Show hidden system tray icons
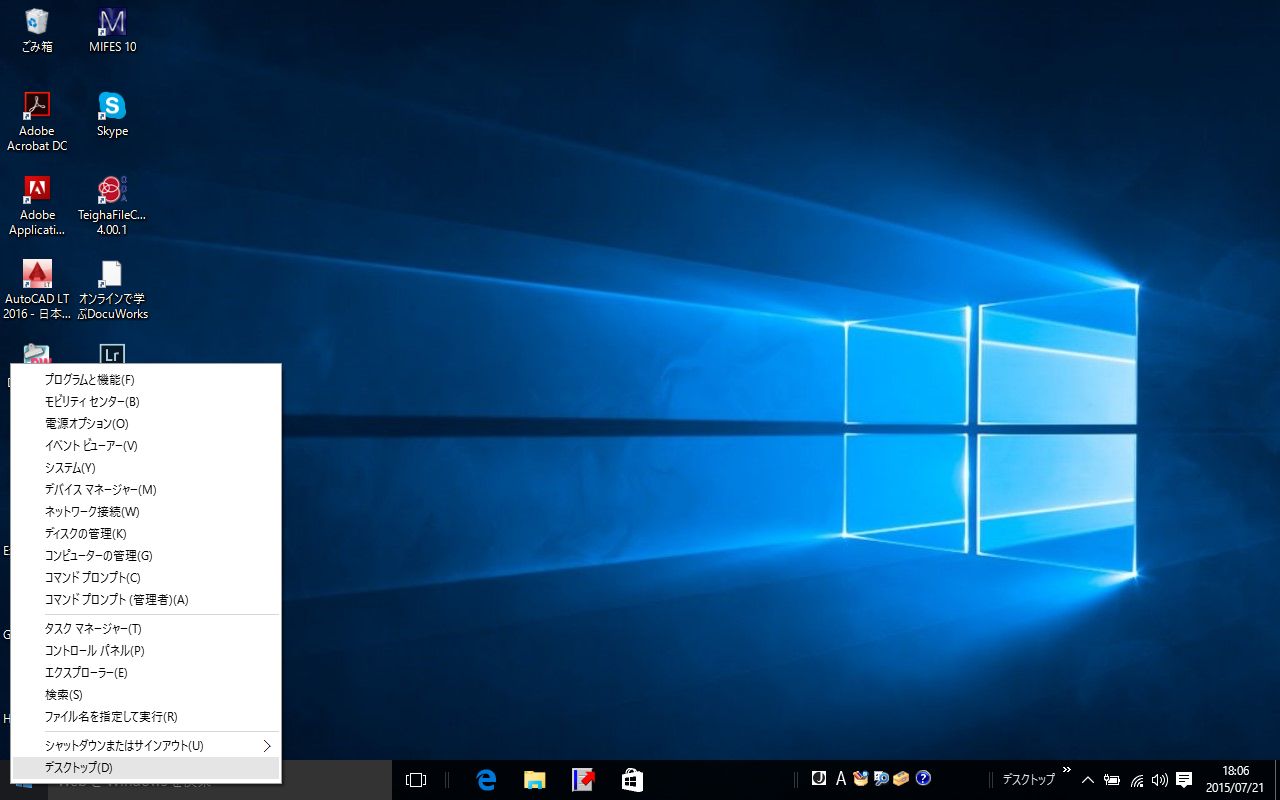 pos(1088,780)
